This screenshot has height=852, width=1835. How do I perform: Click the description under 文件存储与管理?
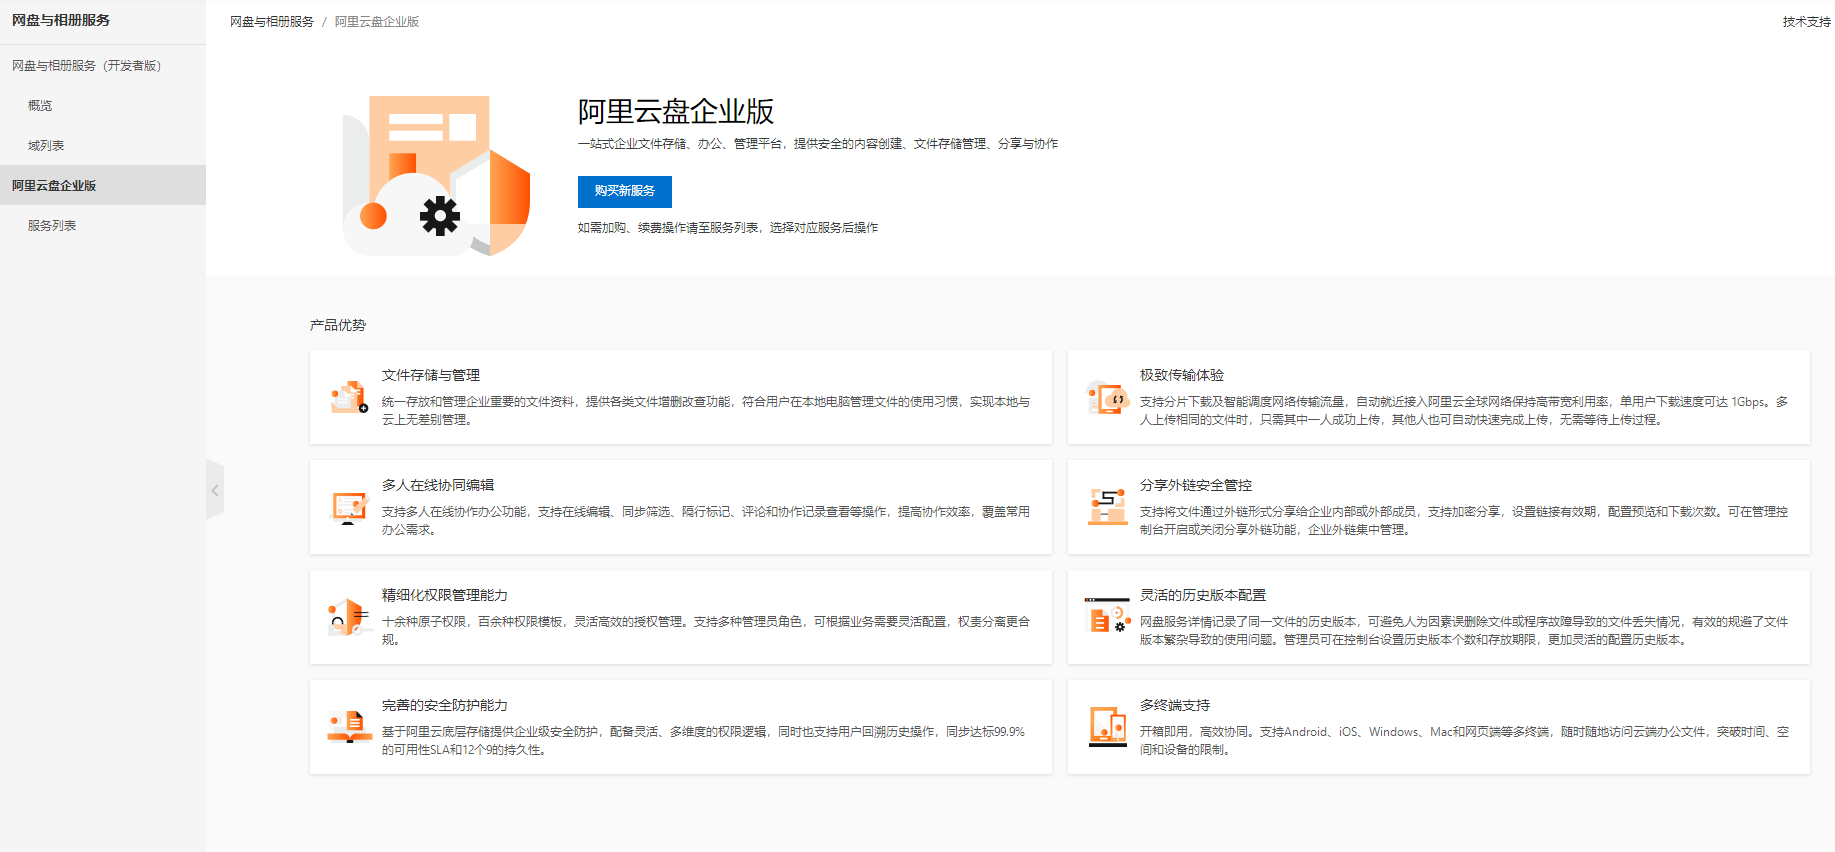[706, 411]
